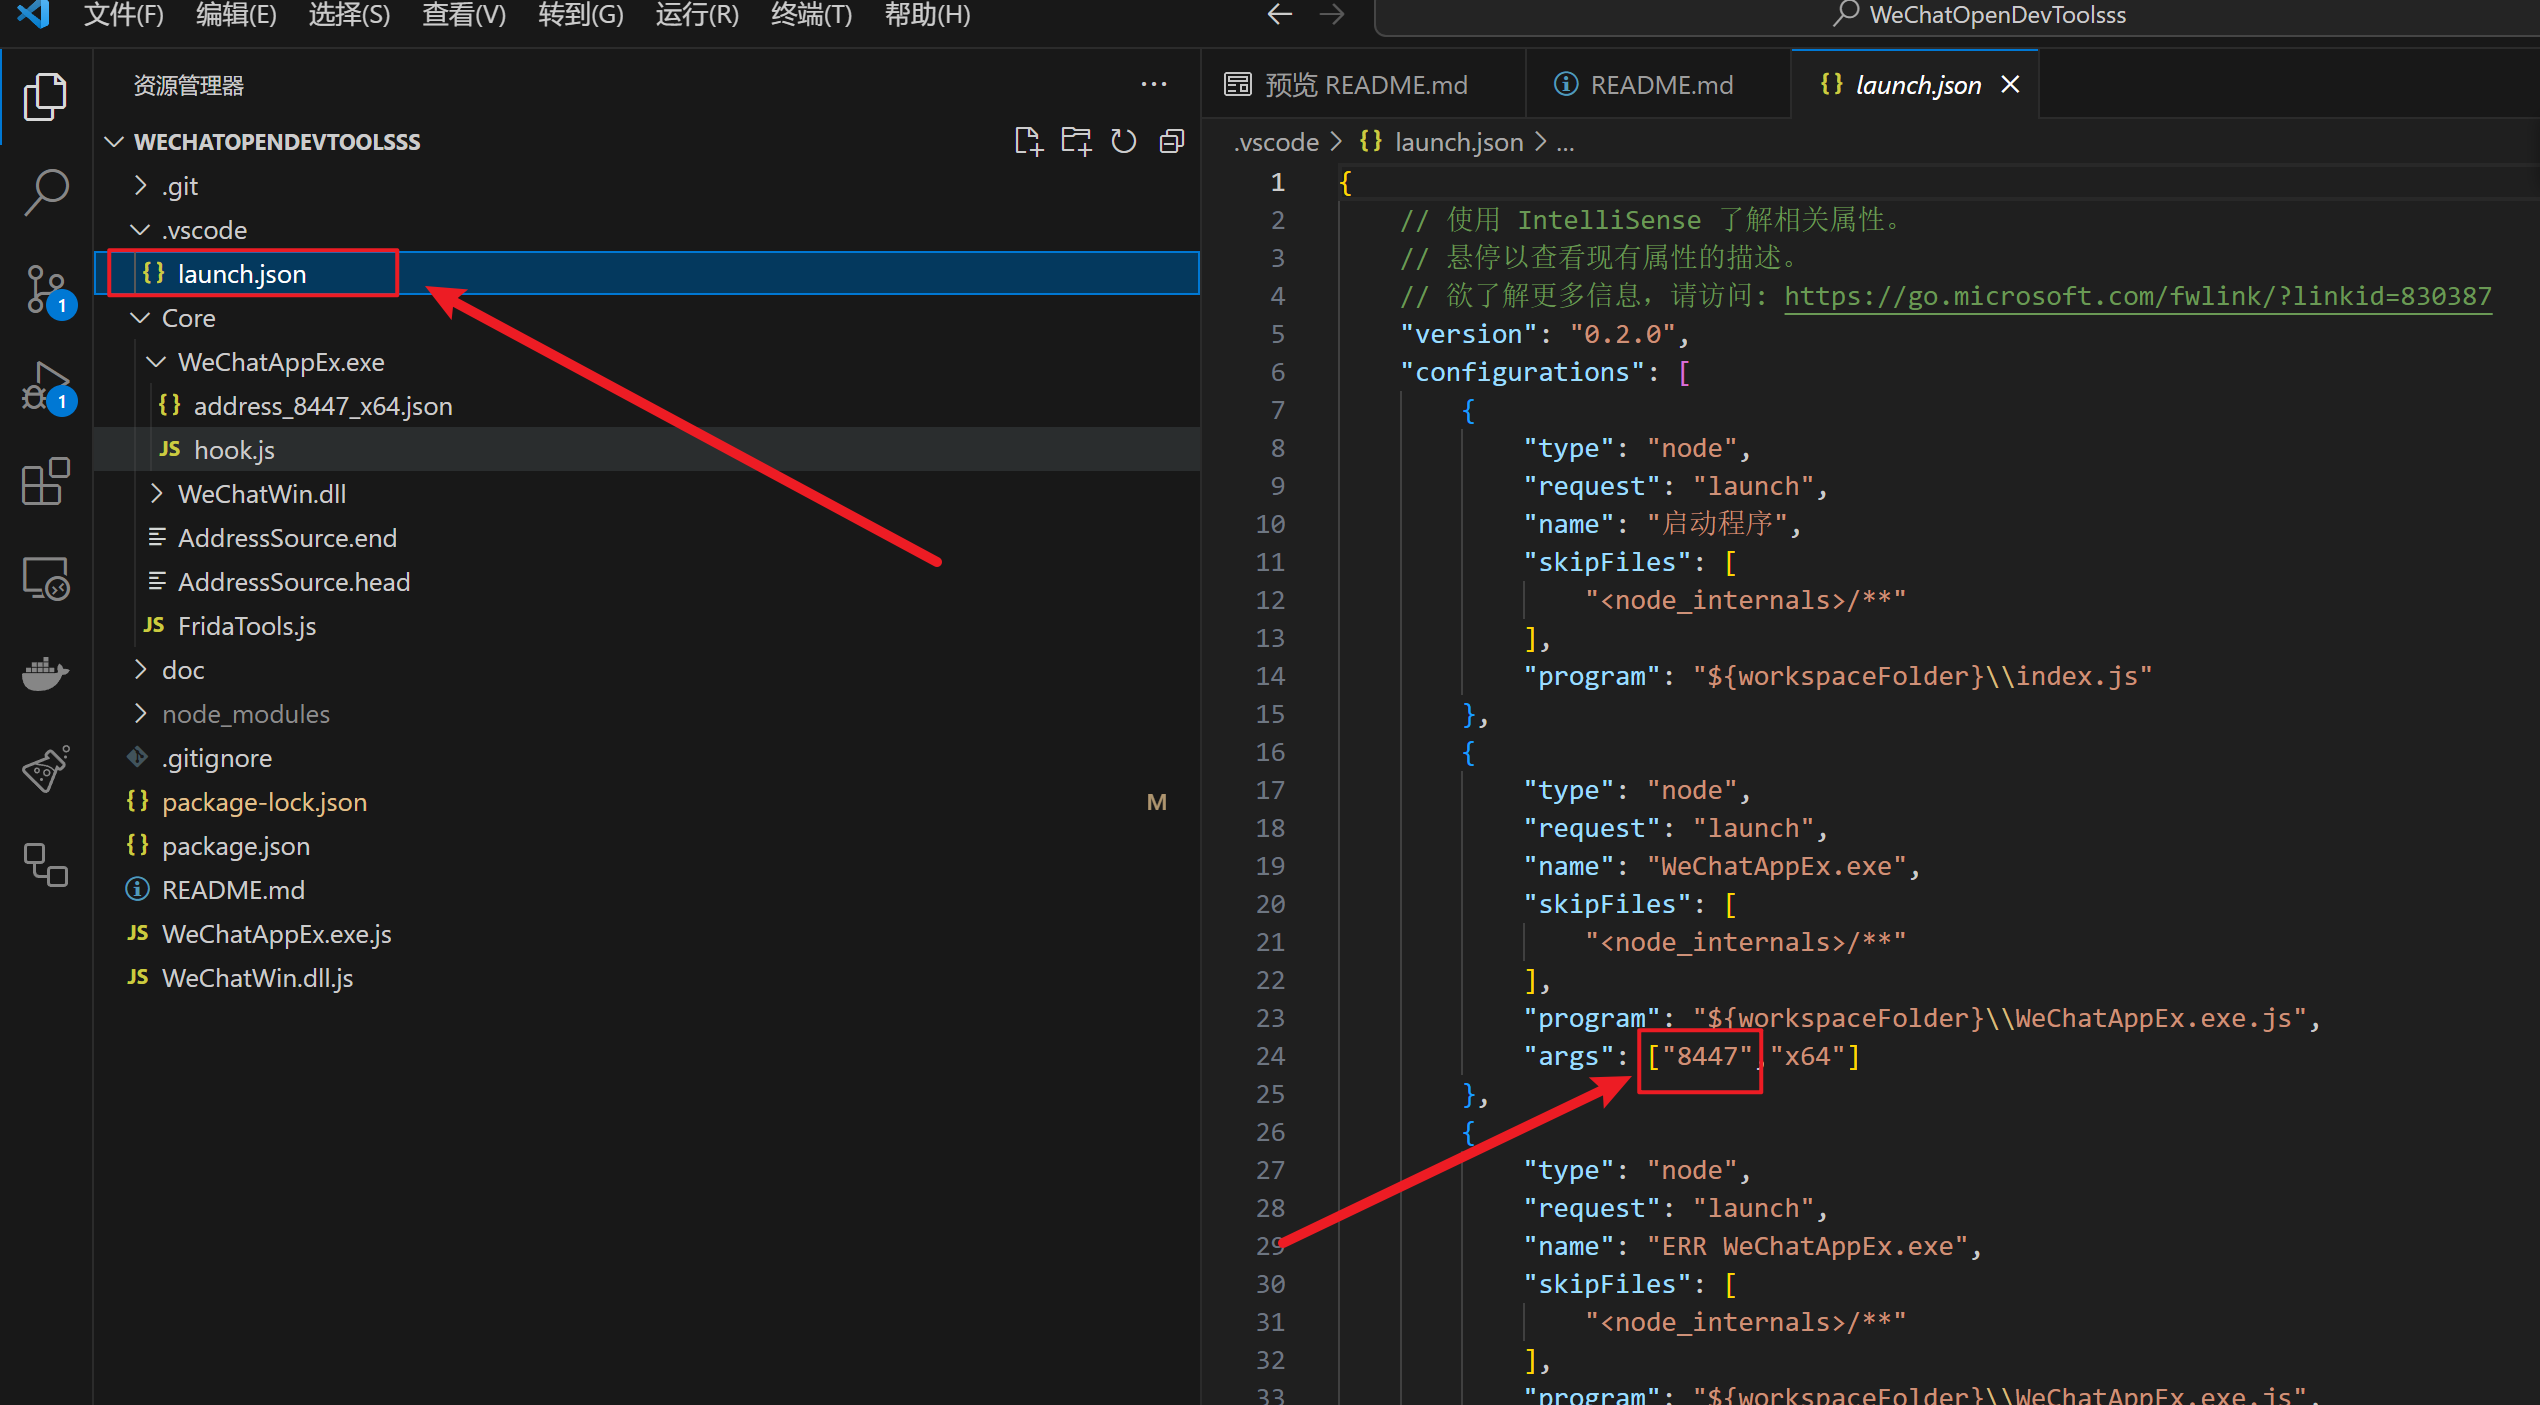This screenshot has height=1405, width=2540.
Task: Collapse all folders in explorer
Action: [x=1172, y=141]
